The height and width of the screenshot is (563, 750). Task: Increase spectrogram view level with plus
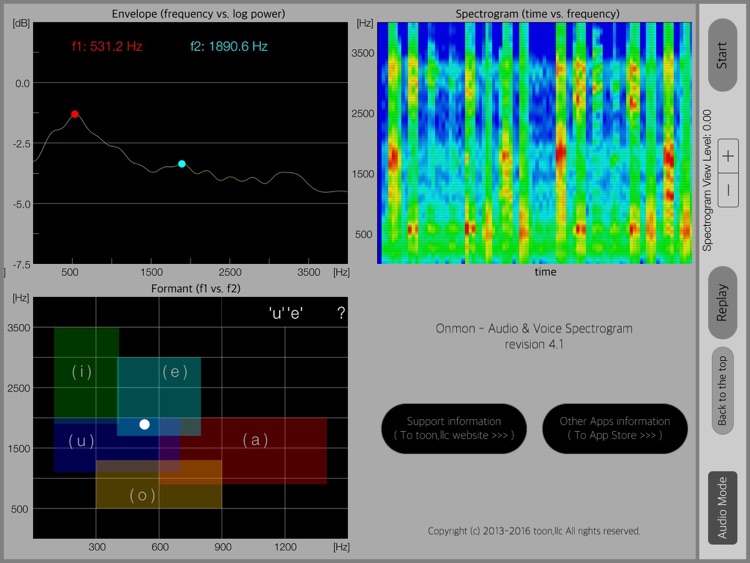click(x=728, y=156)
